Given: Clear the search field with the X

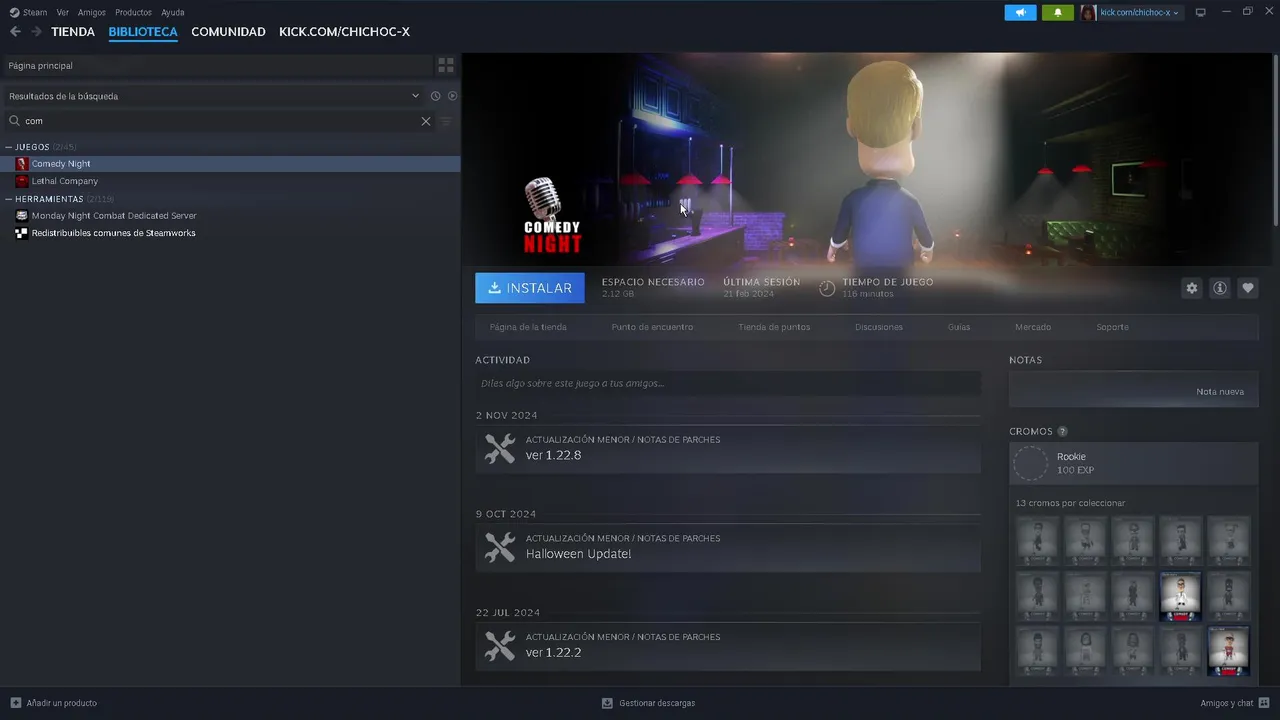Looking at the screenshot, I should (x=426, y=121).
